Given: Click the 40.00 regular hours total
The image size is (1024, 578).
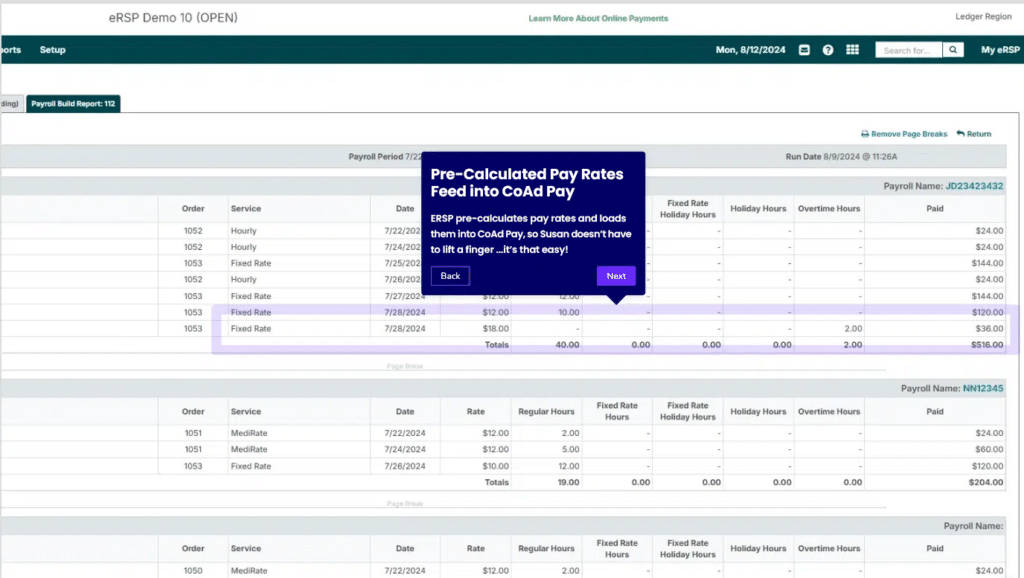Looking at the screenshot, I should 567,345.
